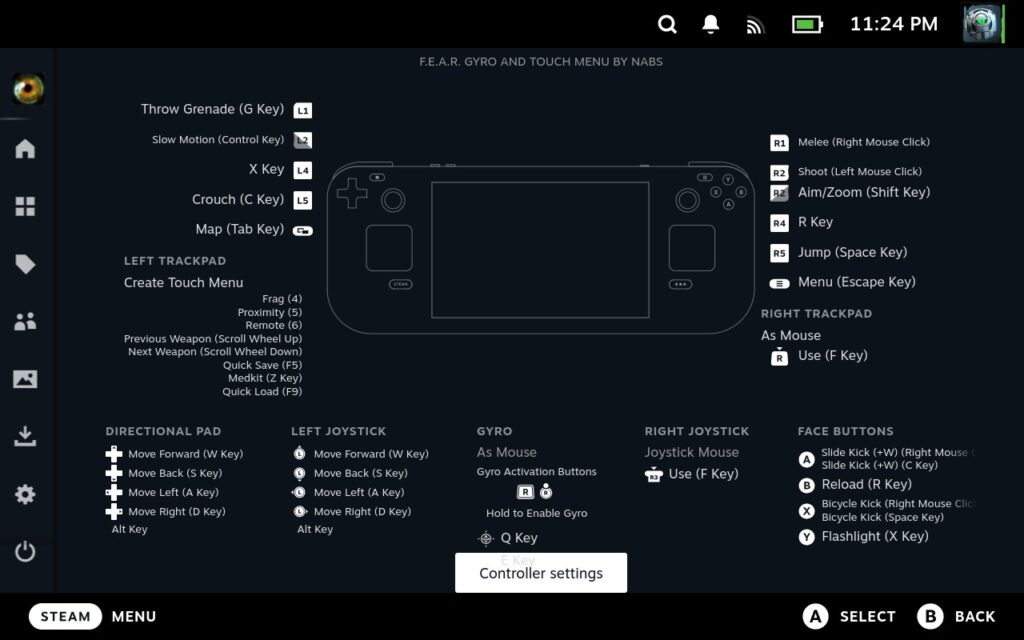The height and width of the screenshot is (640, 1024).
Task: Click the R2 glyph beside Shoot
Action: pos(779,172)
